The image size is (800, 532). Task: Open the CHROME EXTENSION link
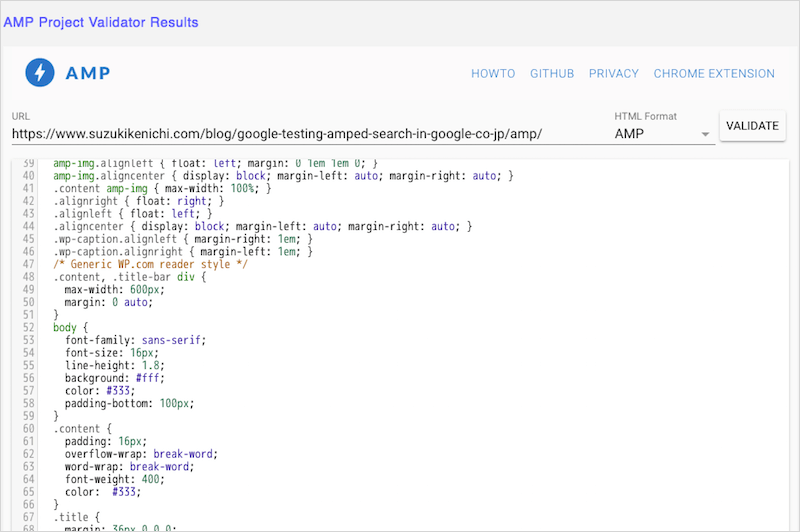714,73
